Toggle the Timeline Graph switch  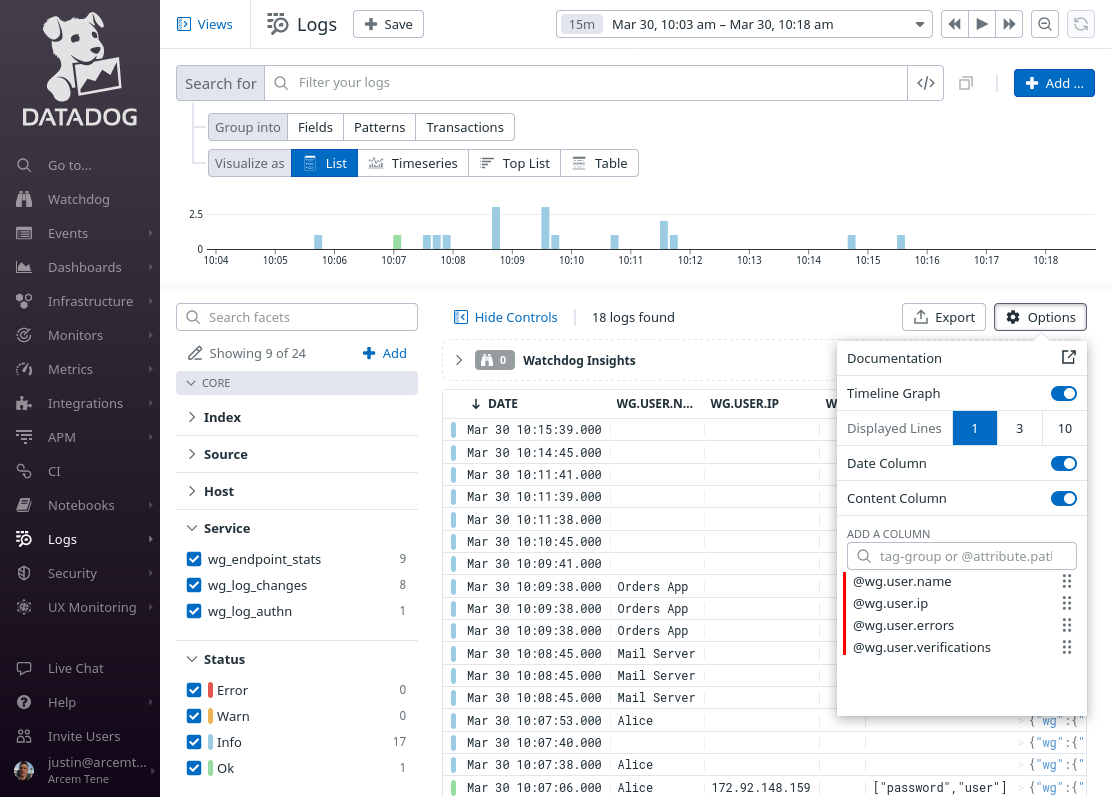(x=1064, y=393)
